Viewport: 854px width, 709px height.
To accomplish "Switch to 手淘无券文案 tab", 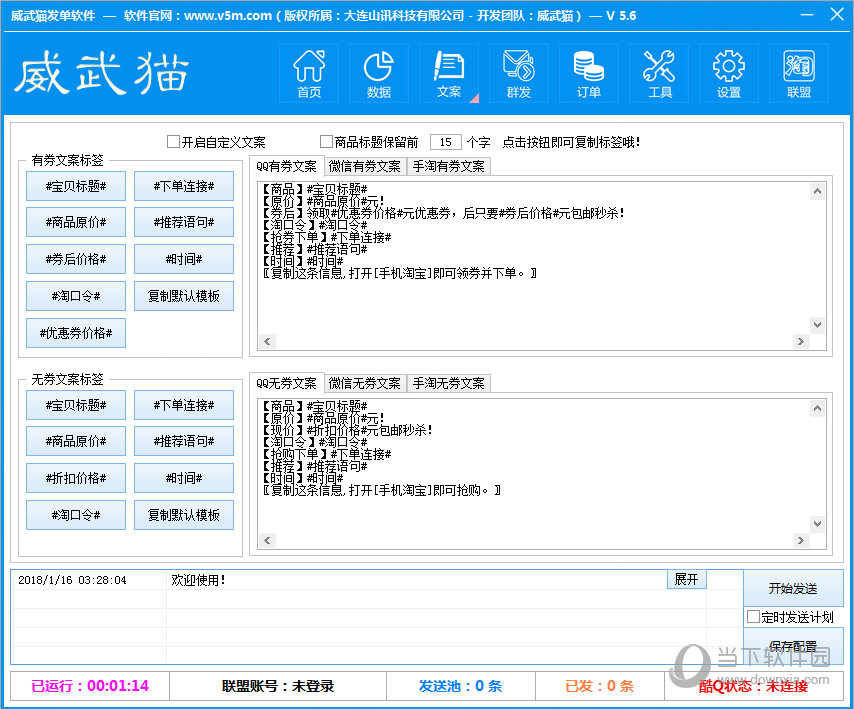I will (449, 383).
